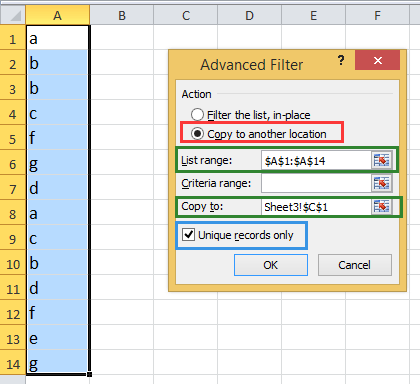This screenshot has height=384, width=420.
Task: Select the column B header
Action: click(x=122, y=15)
